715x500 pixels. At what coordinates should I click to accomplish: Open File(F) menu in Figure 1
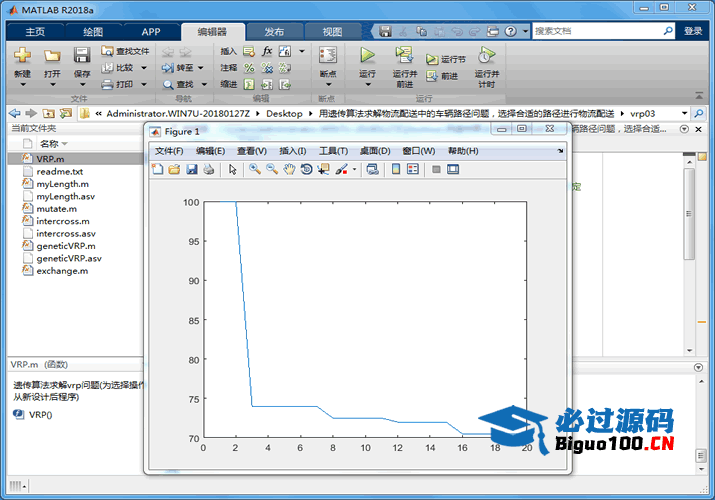click(169, 151)
